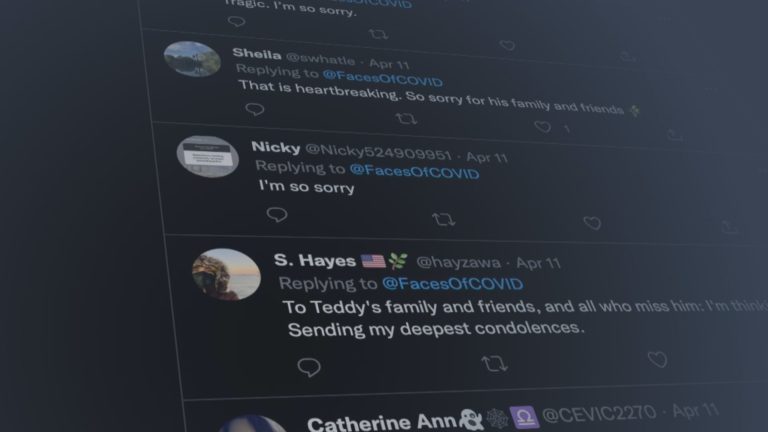Reply to Nicky's 'I'm so sorry' tweet
This screenshot has width=768, height=432.
coord(277,215)
